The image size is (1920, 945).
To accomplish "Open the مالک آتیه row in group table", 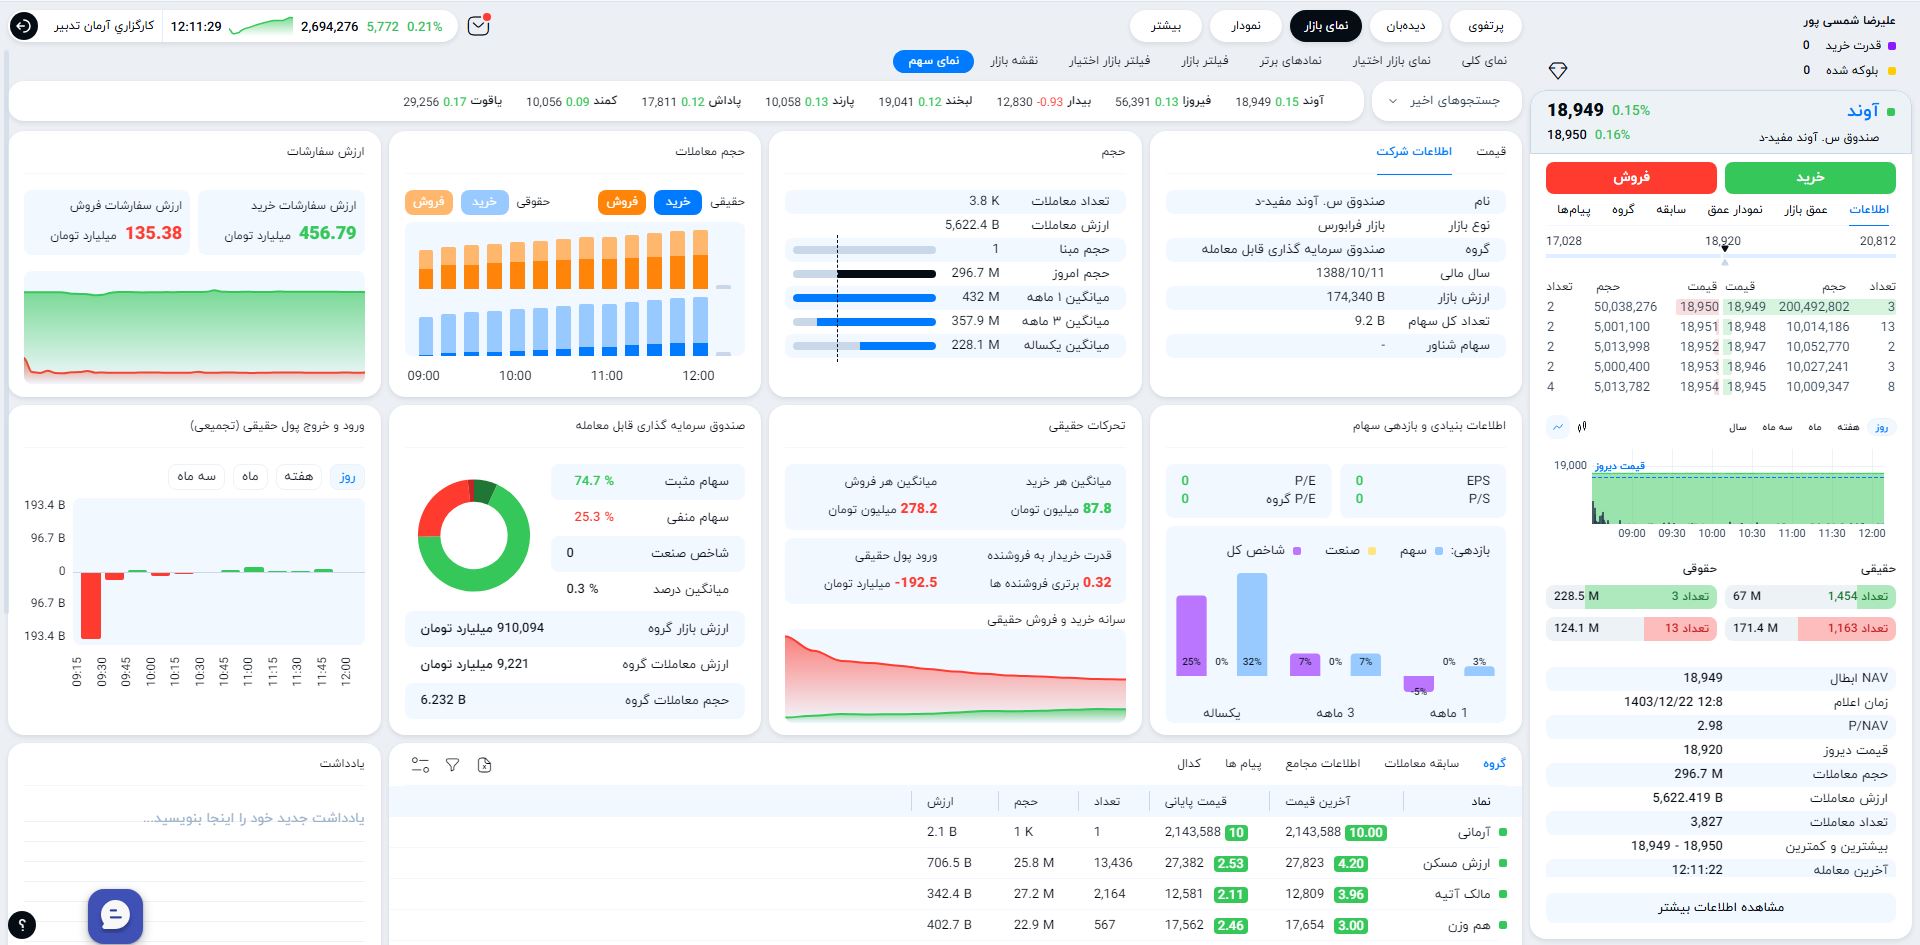I will (955, 894).
